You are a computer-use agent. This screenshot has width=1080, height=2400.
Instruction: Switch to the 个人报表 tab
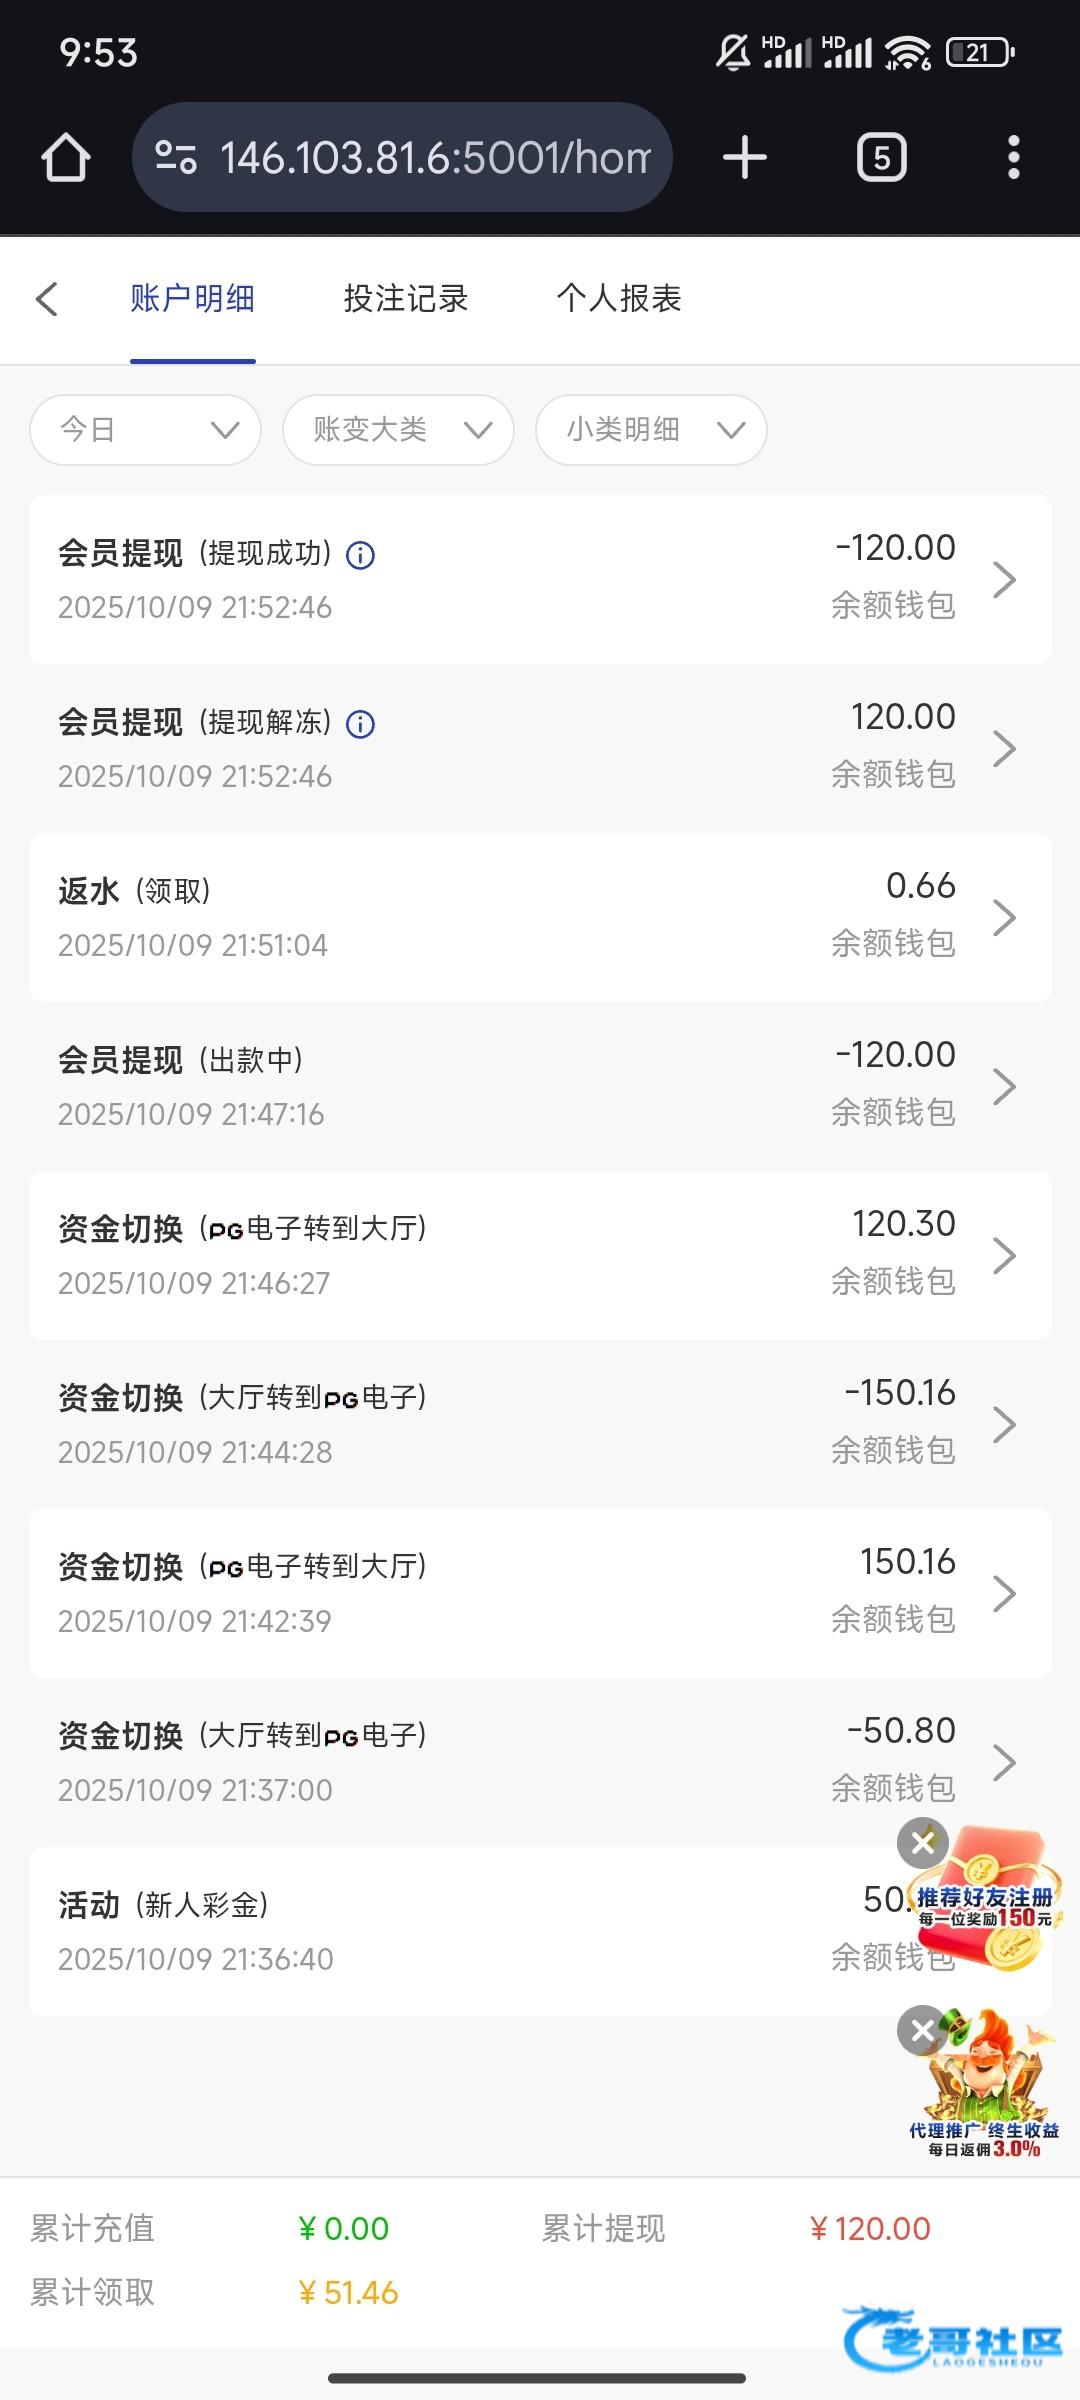(x=619, y=298)
